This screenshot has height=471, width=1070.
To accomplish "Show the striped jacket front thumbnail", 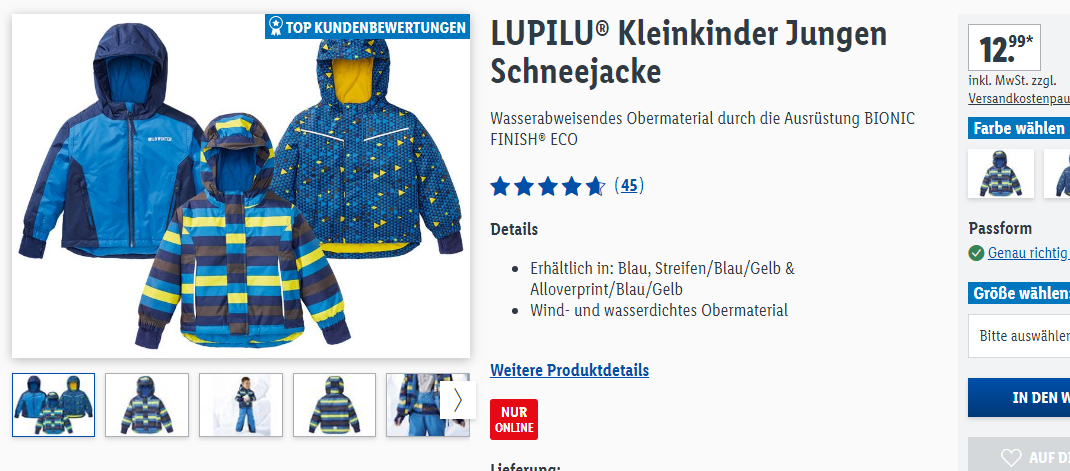I will (147, 405).
